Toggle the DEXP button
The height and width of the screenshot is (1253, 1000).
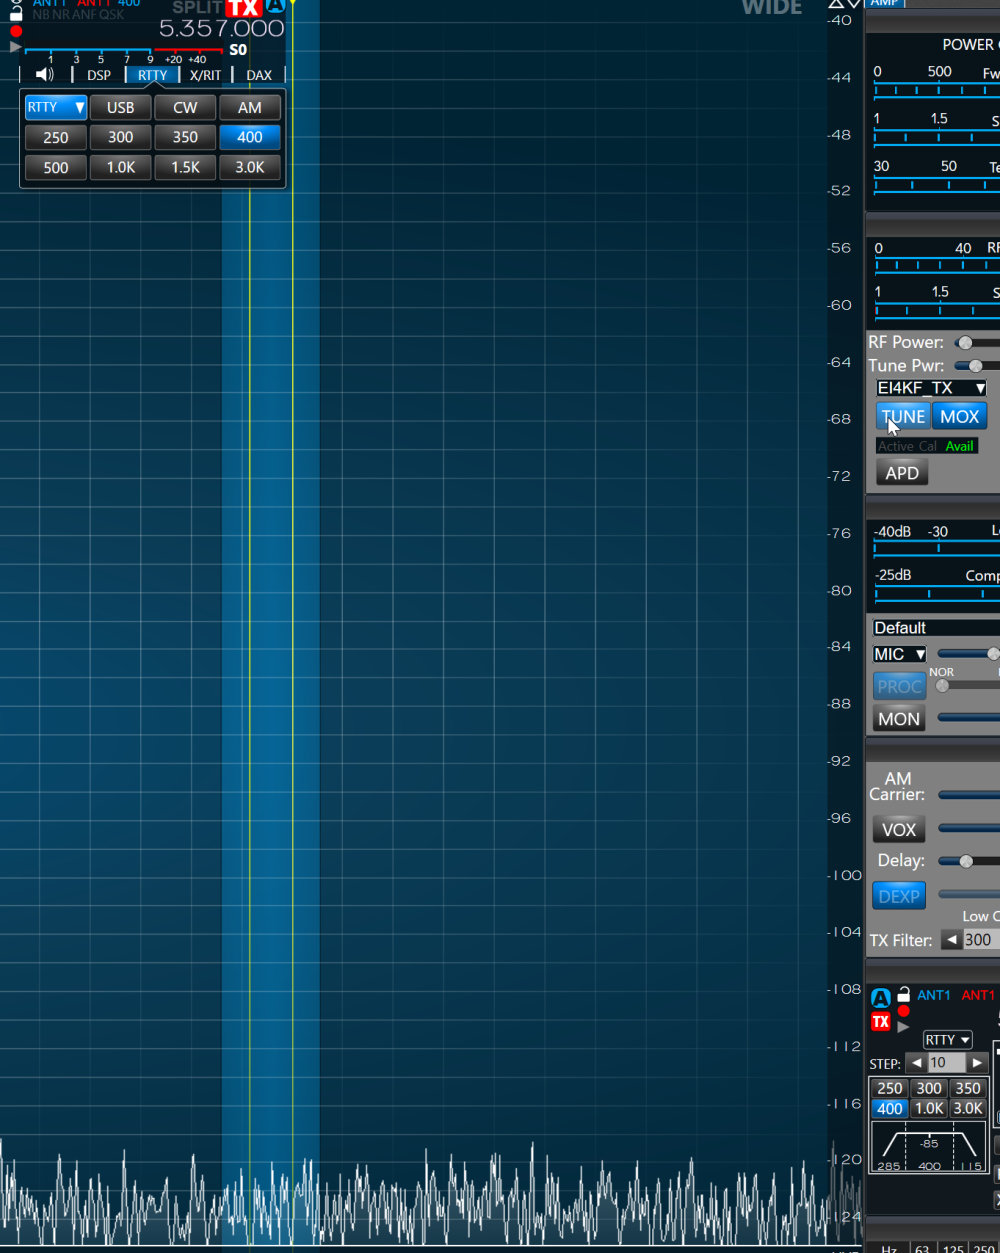point(899,896)
